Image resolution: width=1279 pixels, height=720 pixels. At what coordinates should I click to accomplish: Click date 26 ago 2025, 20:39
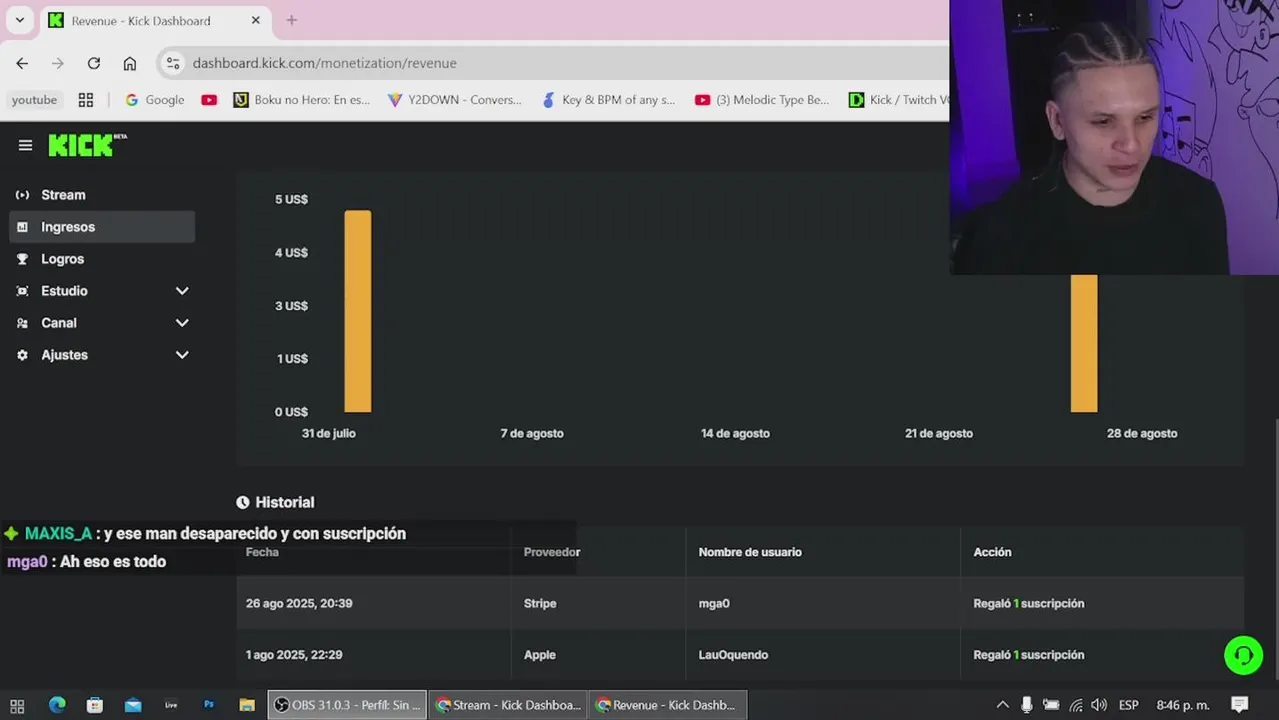tap(299, 603)
